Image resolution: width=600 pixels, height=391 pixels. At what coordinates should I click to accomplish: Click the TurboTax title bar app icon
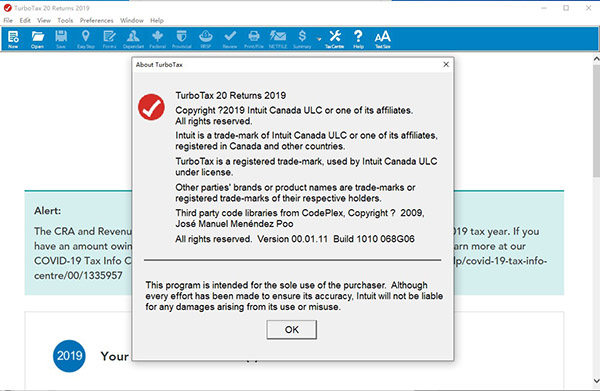[7, 8]
